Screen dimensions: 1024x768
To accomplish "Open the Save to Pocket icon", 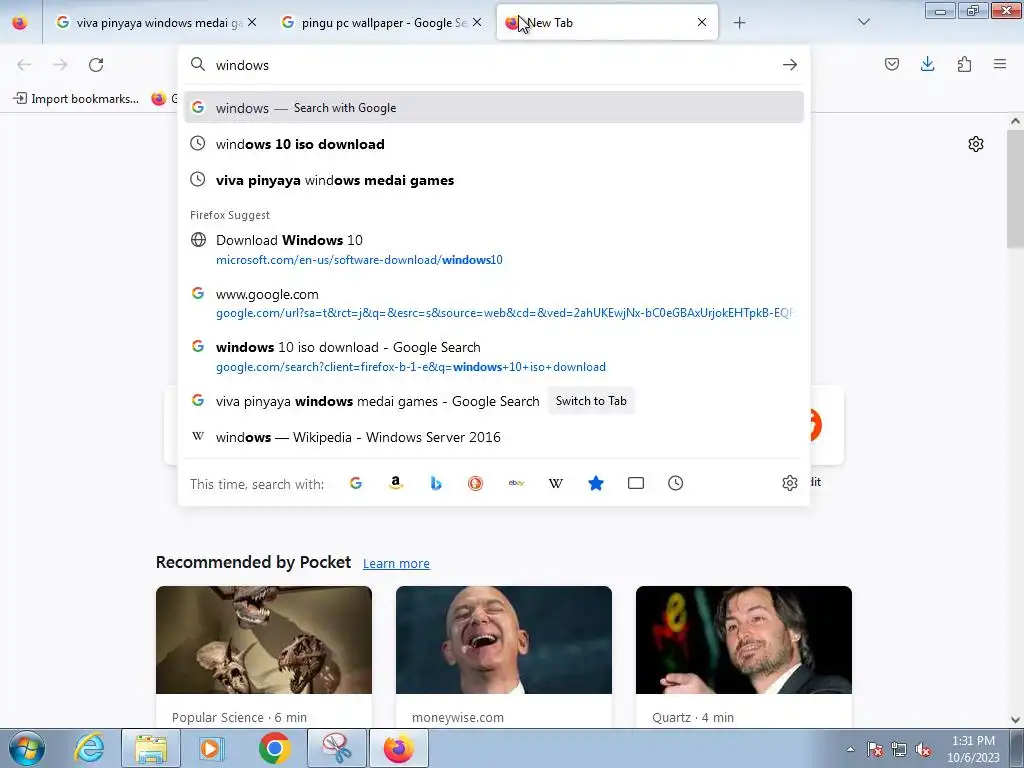I will [x=891, y=64].
